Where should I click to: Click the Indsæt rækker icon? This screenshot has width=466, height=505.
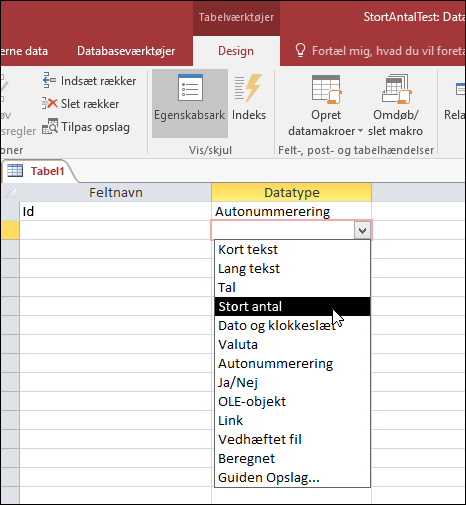[50, 80]
